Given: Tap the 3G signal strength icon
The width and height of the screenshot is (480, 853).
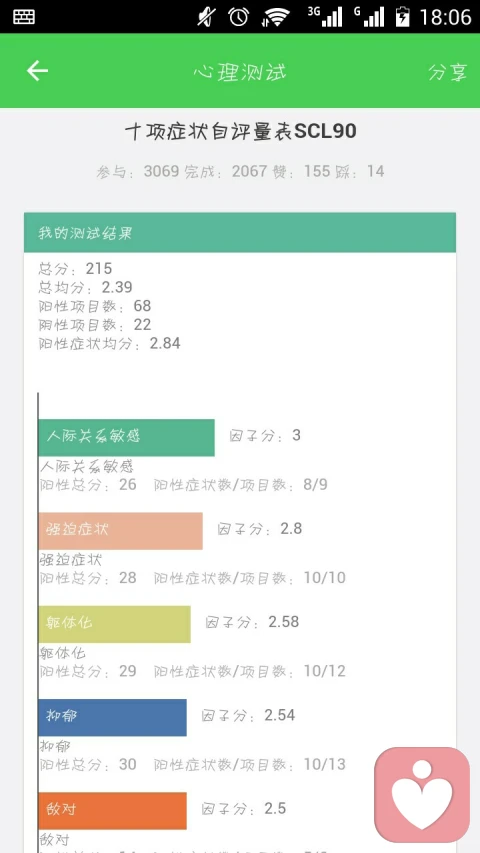Looking at the screenshot, I should pyautogui.click(x=325, y=16).
